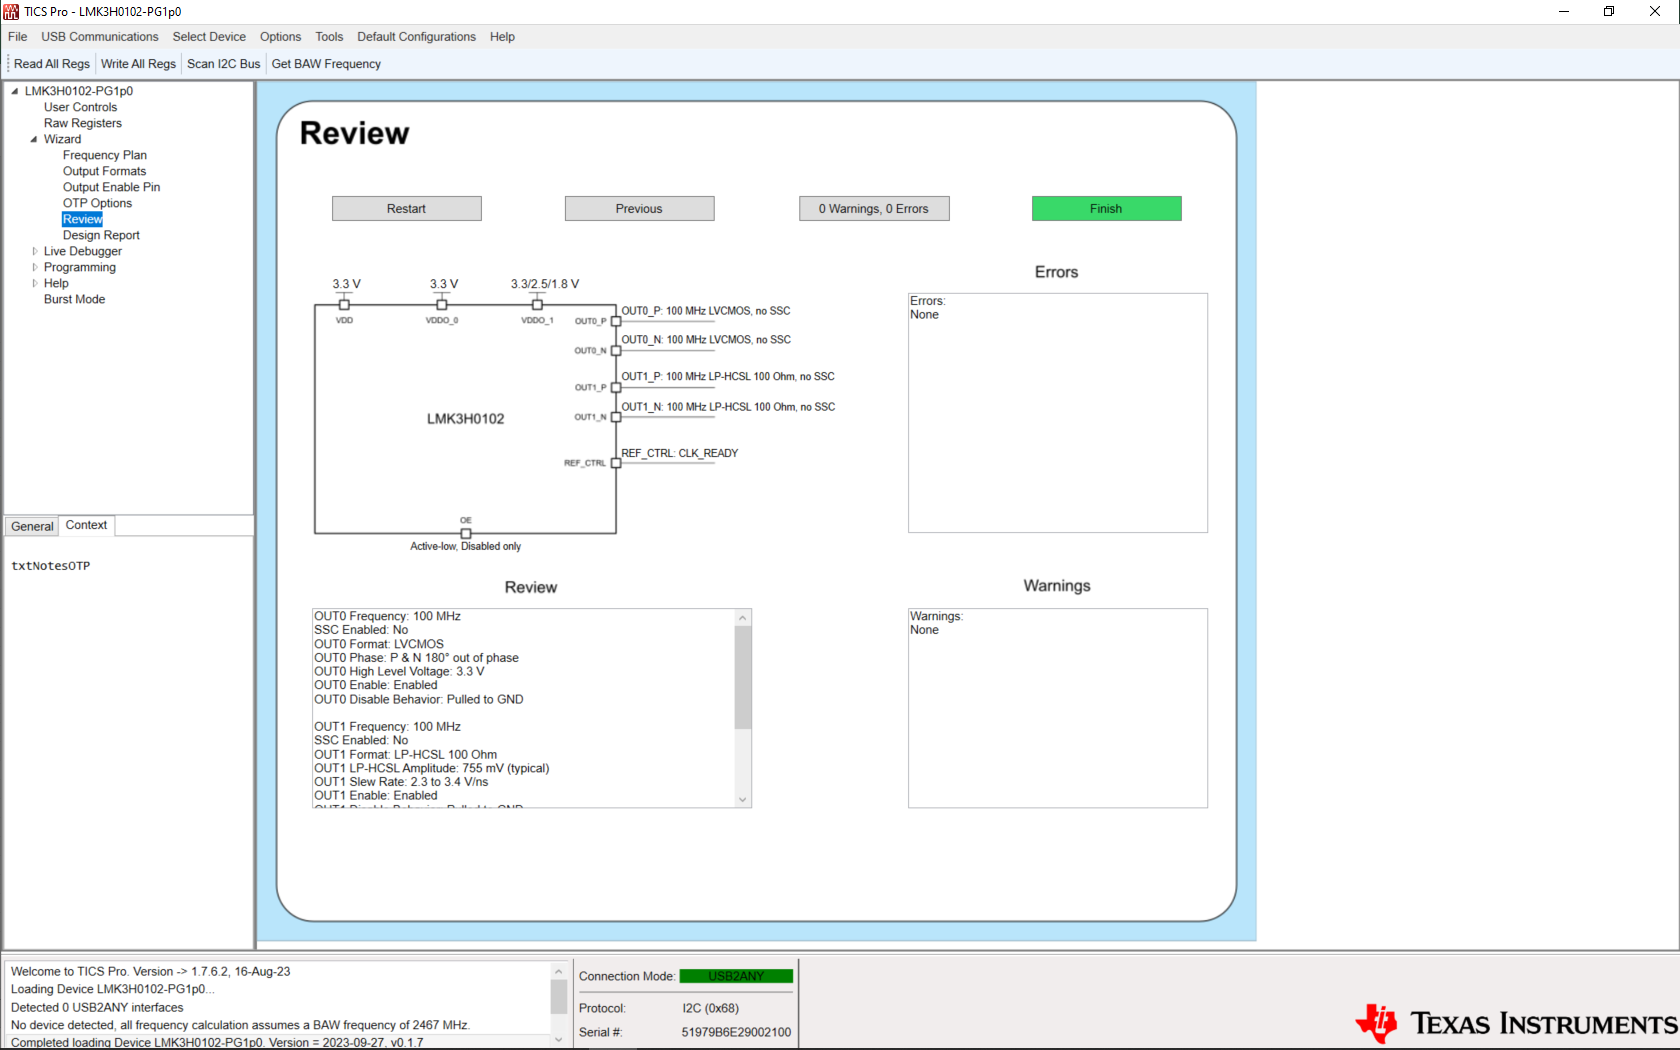1680x1050 pixels.
Task: Open the Select Device menu
Action: [209, 36]
